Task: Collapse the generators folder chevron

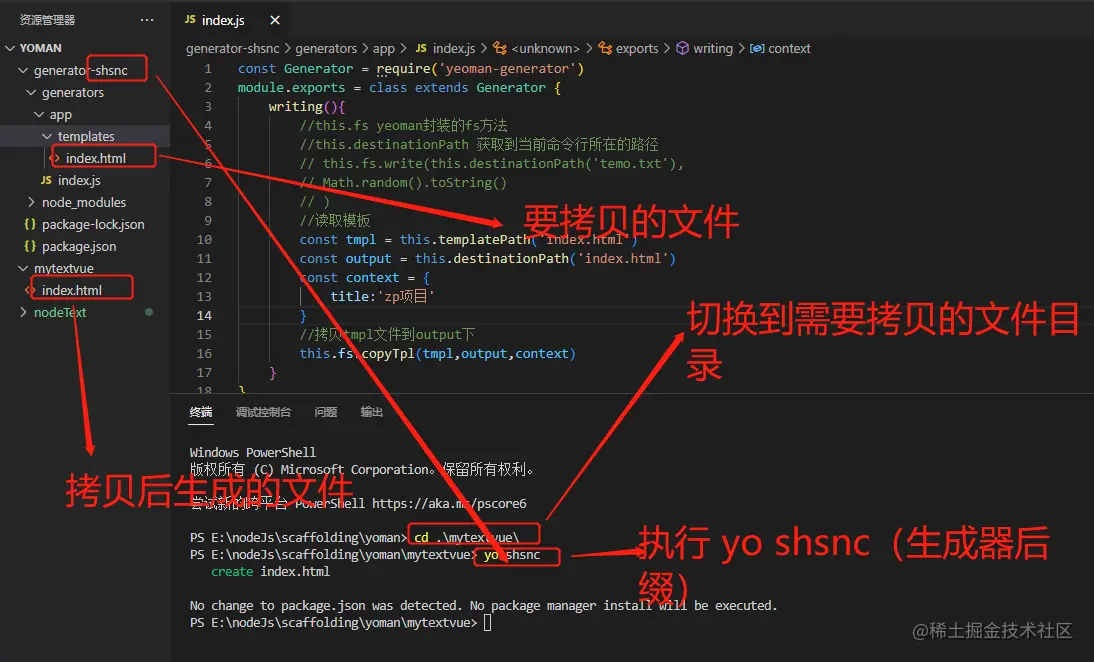Action: click(31, 92)
